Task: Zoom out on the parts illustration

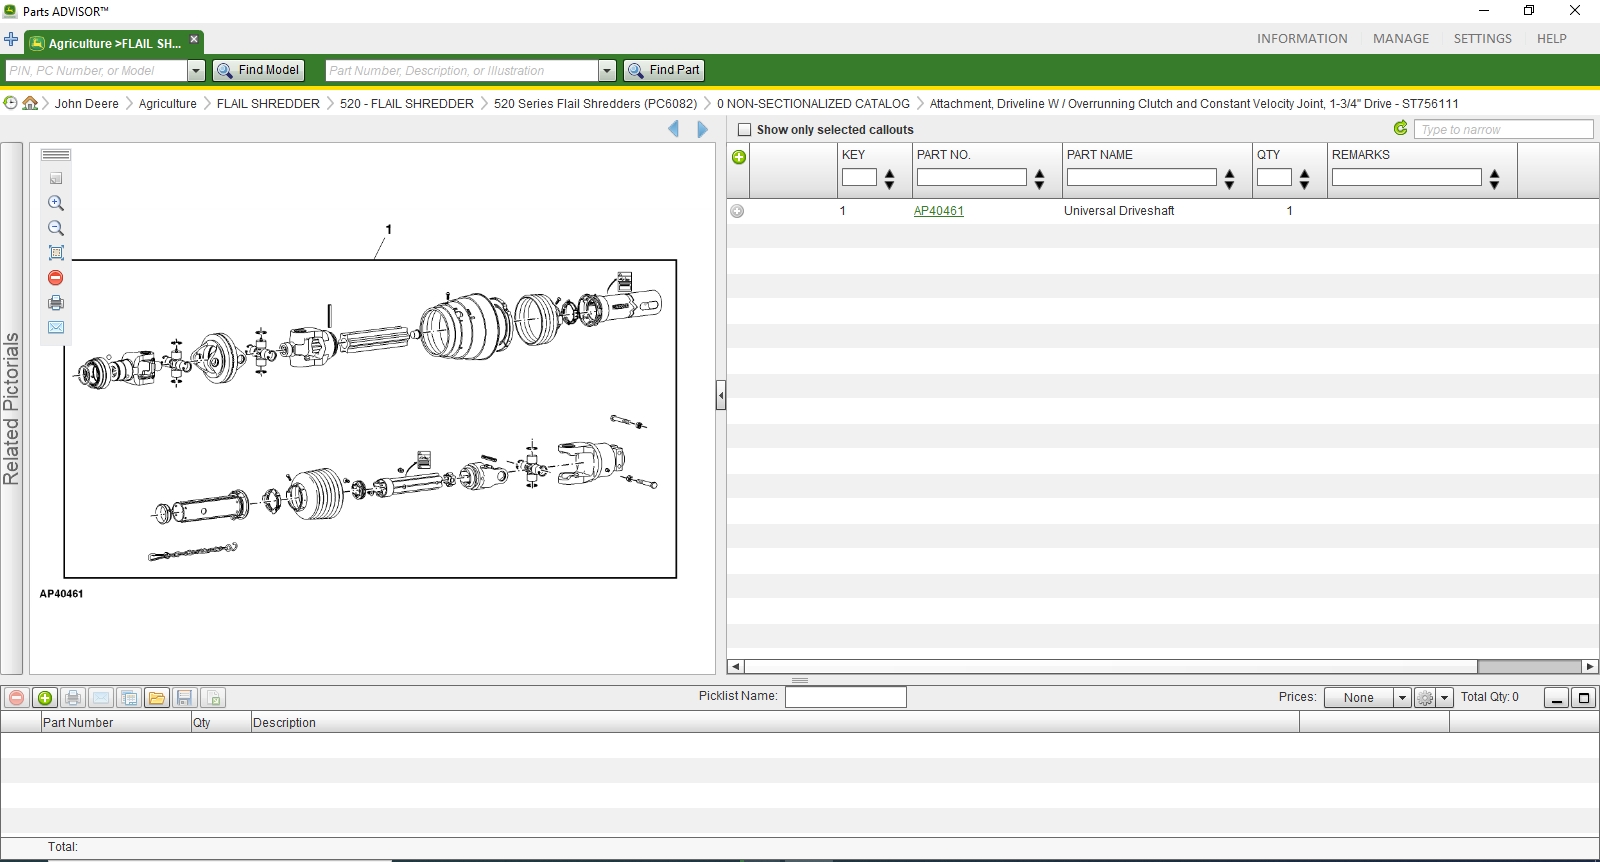Action: pos(56,228)
